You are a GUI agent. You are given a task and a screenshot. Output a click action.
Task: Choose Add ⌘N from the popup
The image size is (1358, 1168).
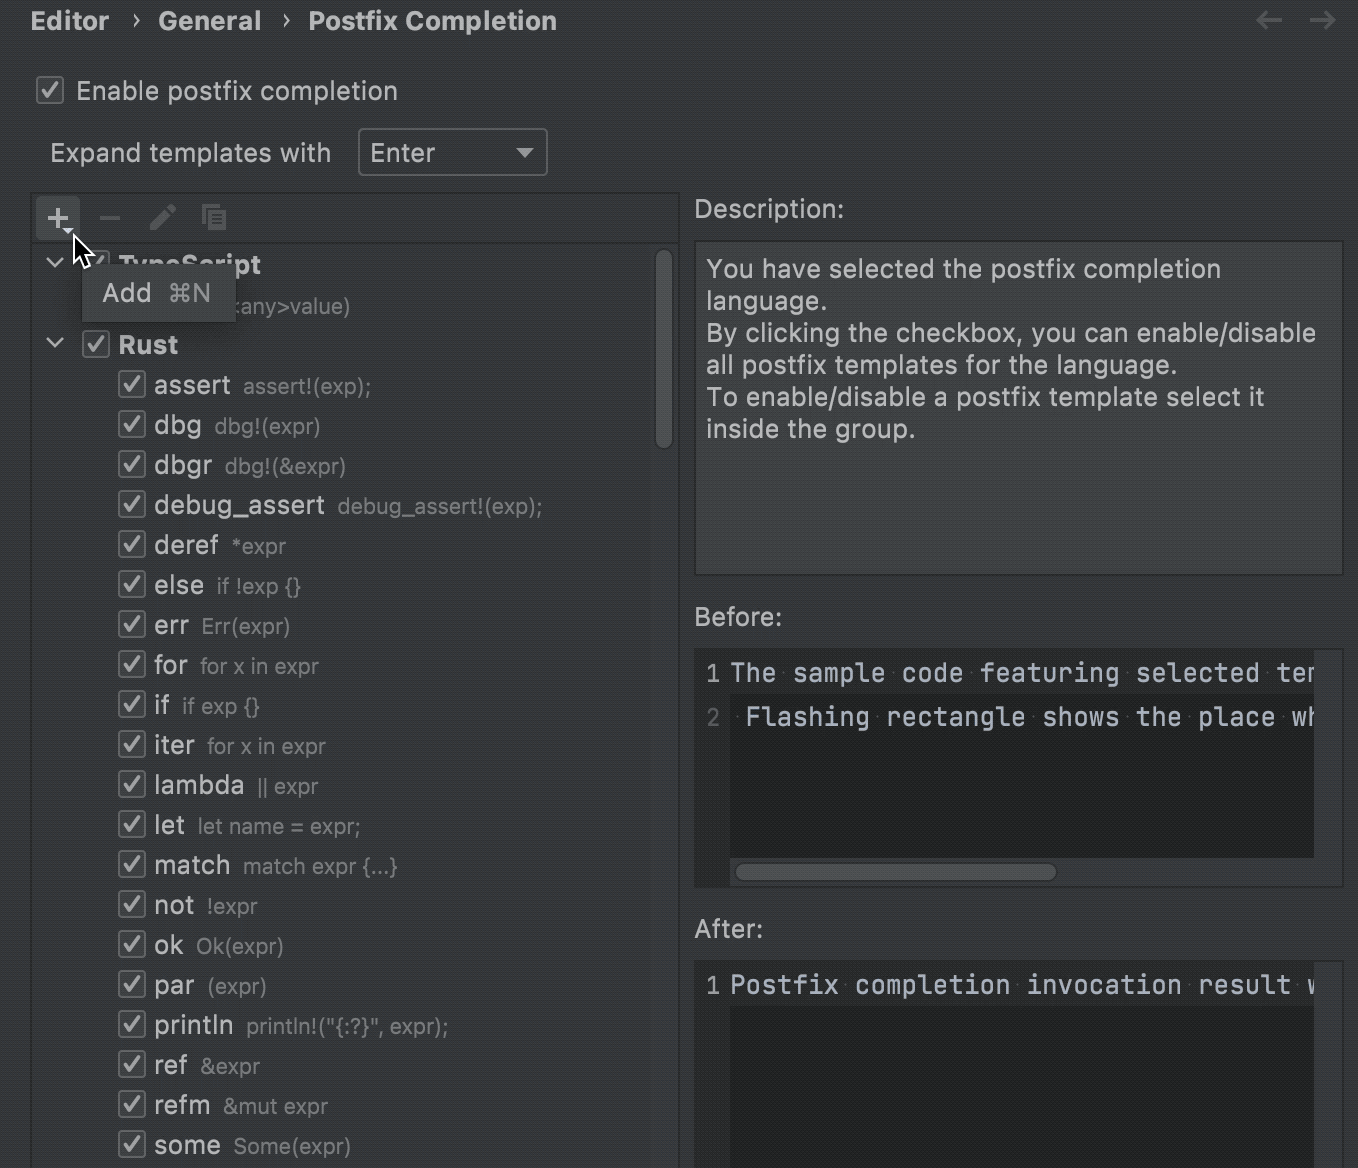click(155, 292)
